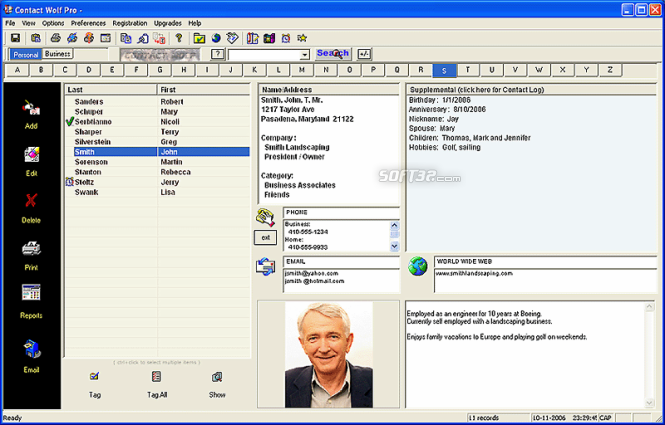The image size is (665, 425).
Task: Click www.smithlandscaping.com web address
Action: click(474, 273)
